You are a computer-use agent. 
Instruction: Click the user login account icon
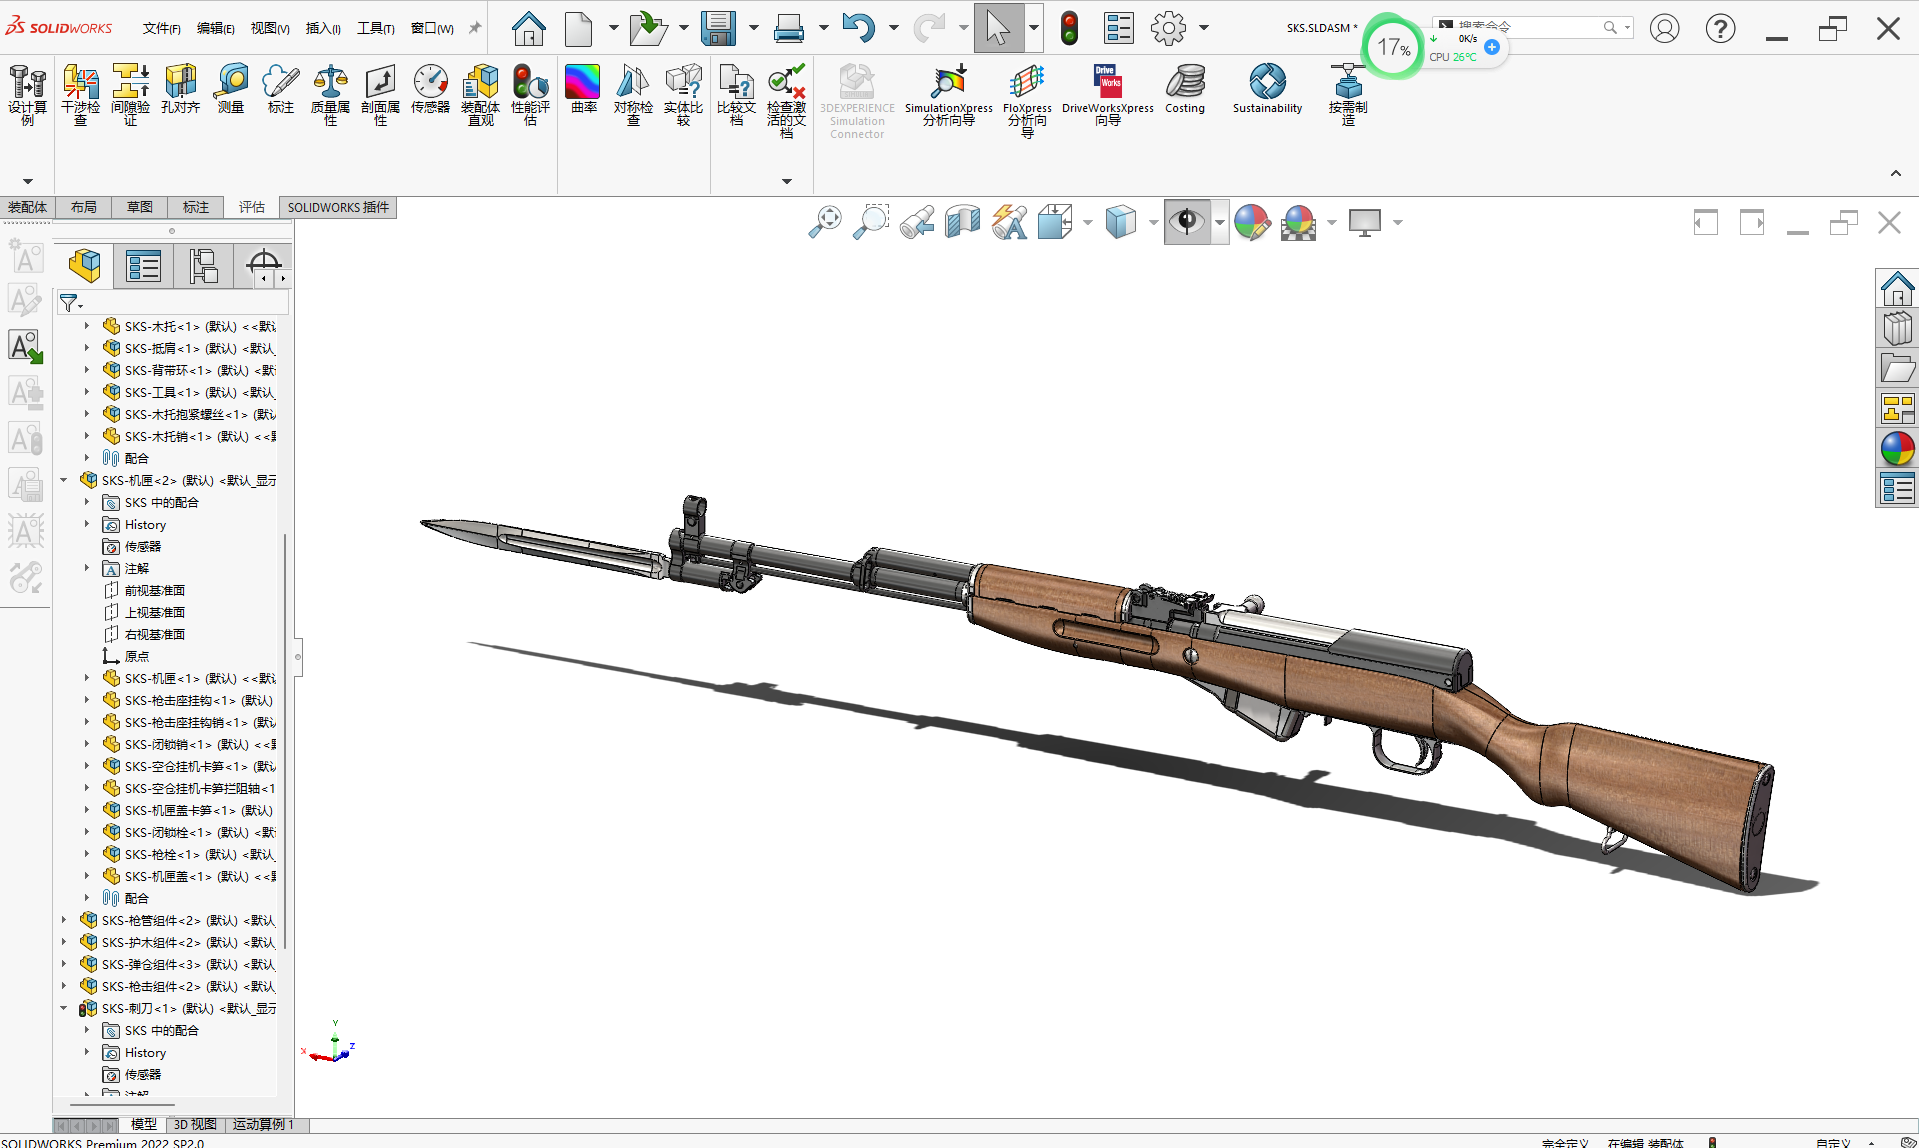click(1664, 28)
